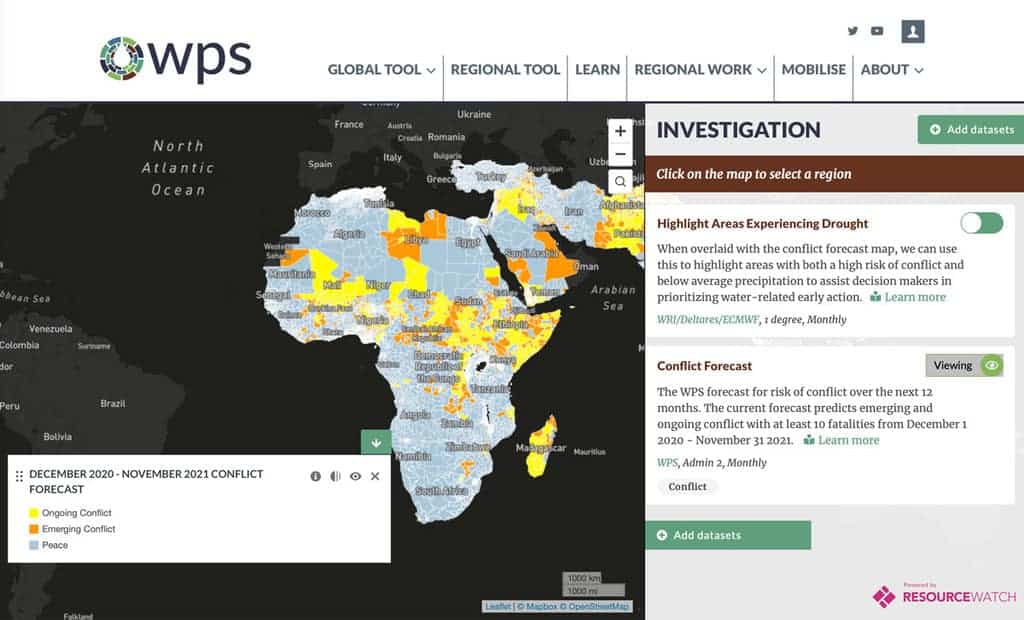Open the Twitter social link icon
The height and width of the screenshot is (620, 1024).
click(x=852, y=31)
